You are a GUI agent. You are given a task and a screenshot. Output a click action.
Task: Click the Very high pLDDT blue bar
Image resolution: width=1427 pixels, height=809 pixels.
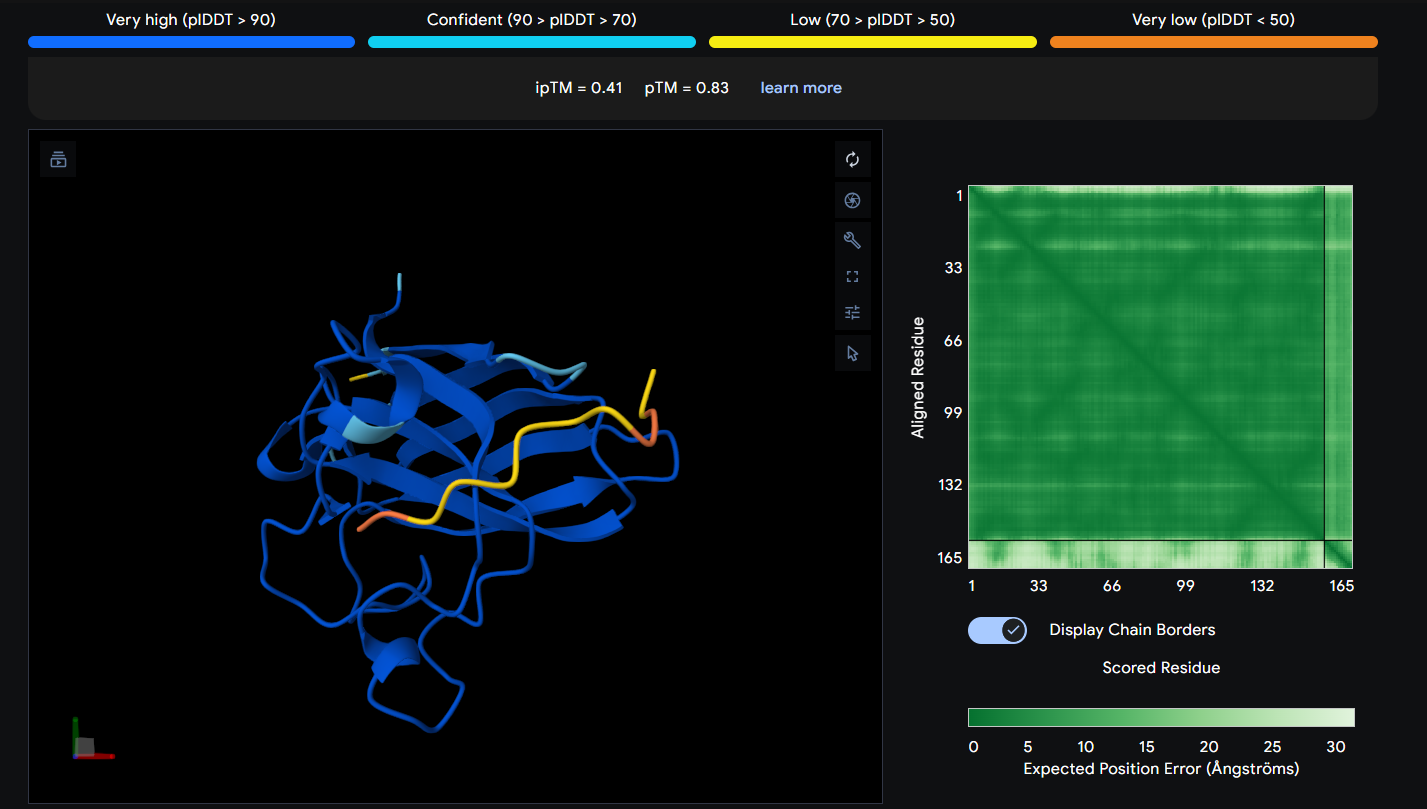(191, 42)
